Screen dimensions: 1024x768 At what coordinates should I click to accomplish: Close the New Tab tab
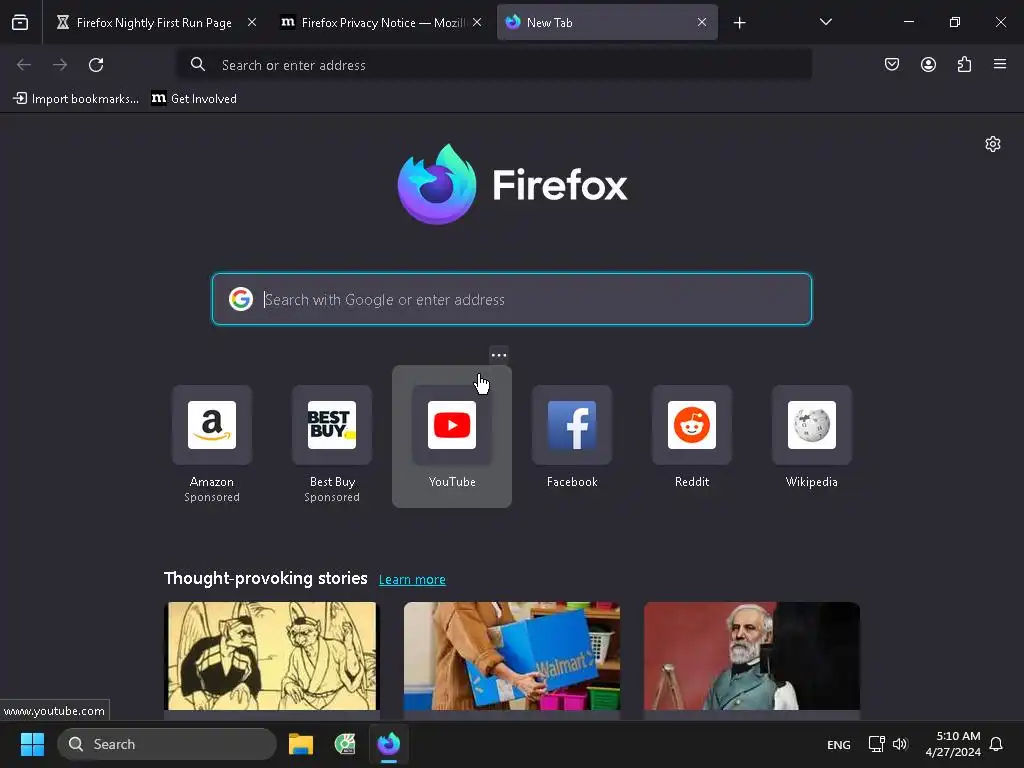(702, 22)
